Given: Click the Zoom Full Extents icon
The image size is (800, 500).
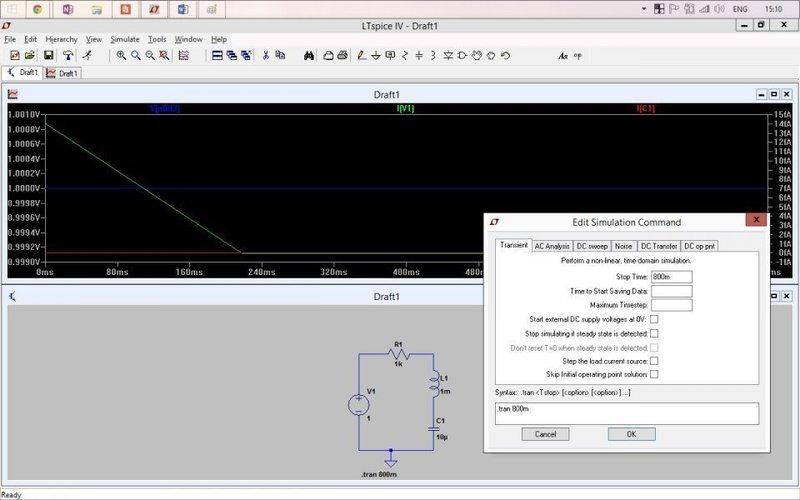Looking at the screenshot, I should (x=164, y=56).
